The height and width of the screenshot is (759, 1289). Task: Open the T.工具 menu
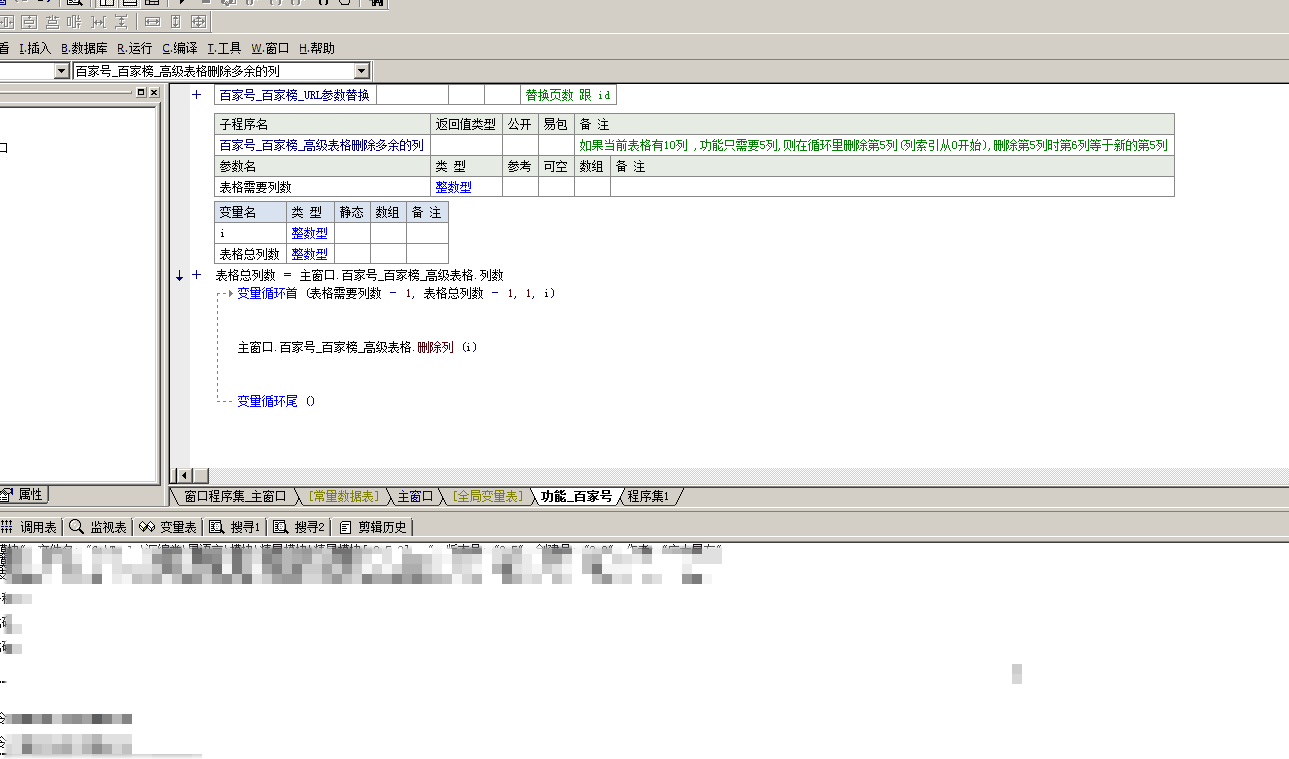225,48
